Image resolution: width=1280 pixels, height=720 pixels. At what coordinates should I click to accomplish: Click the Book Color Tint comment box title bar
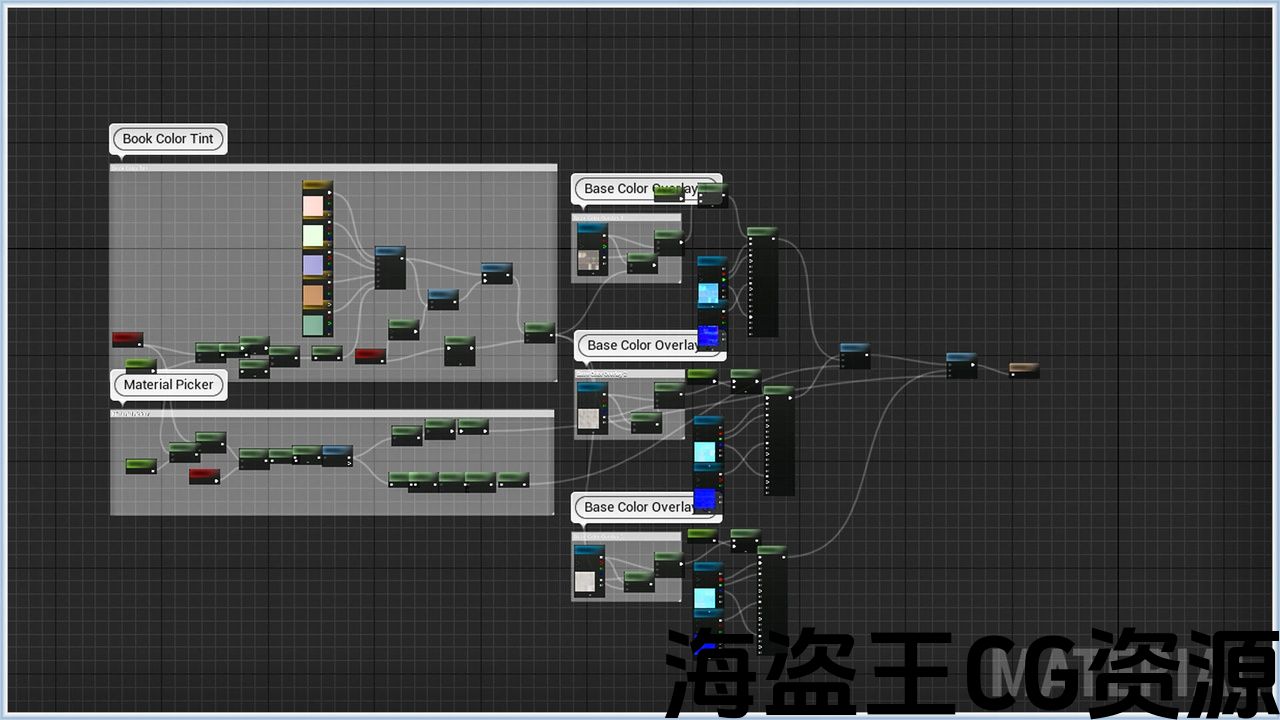333,168
